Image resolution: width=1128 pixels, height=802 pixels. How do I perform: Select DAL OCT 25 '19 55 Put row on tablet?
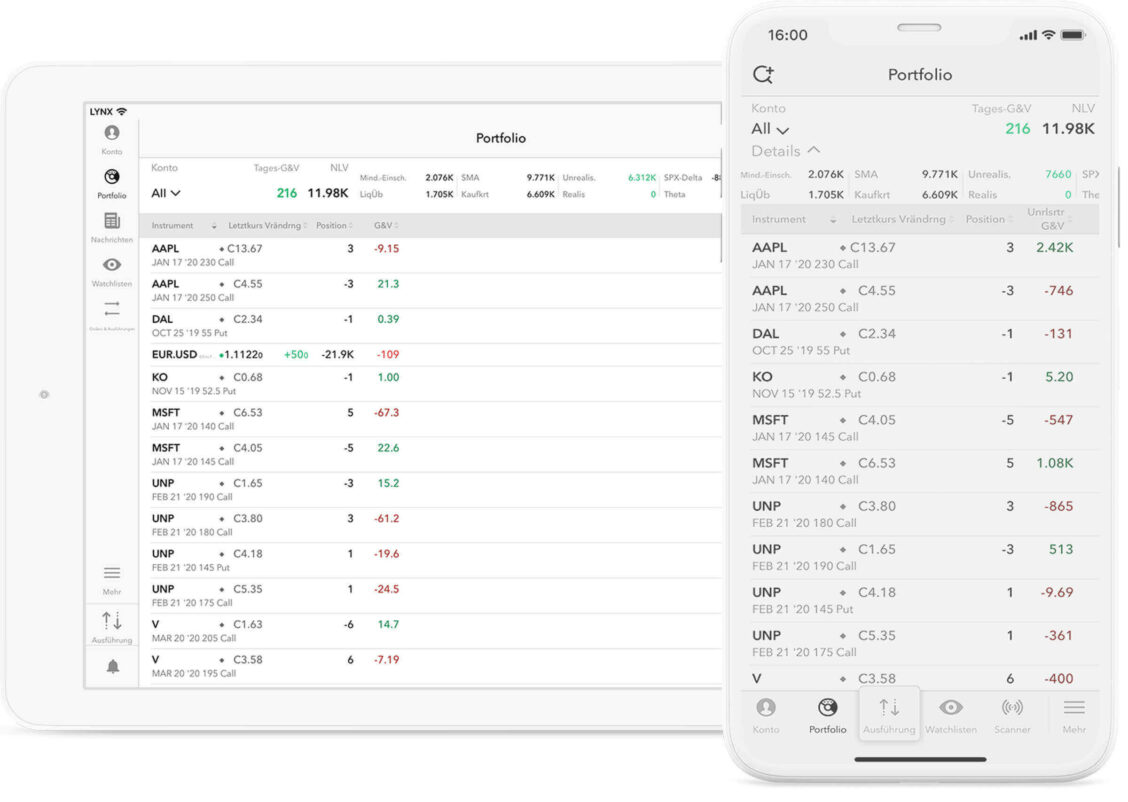[430, 326]
